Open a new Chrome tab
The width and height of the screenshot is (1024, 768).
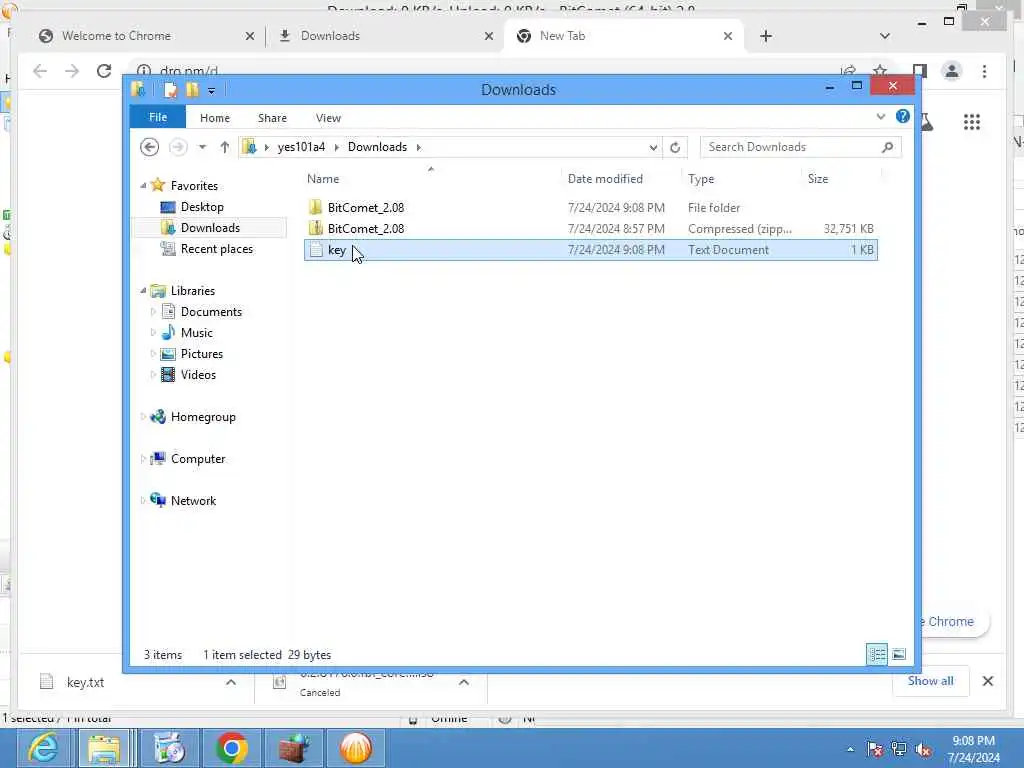click(765, 36)
